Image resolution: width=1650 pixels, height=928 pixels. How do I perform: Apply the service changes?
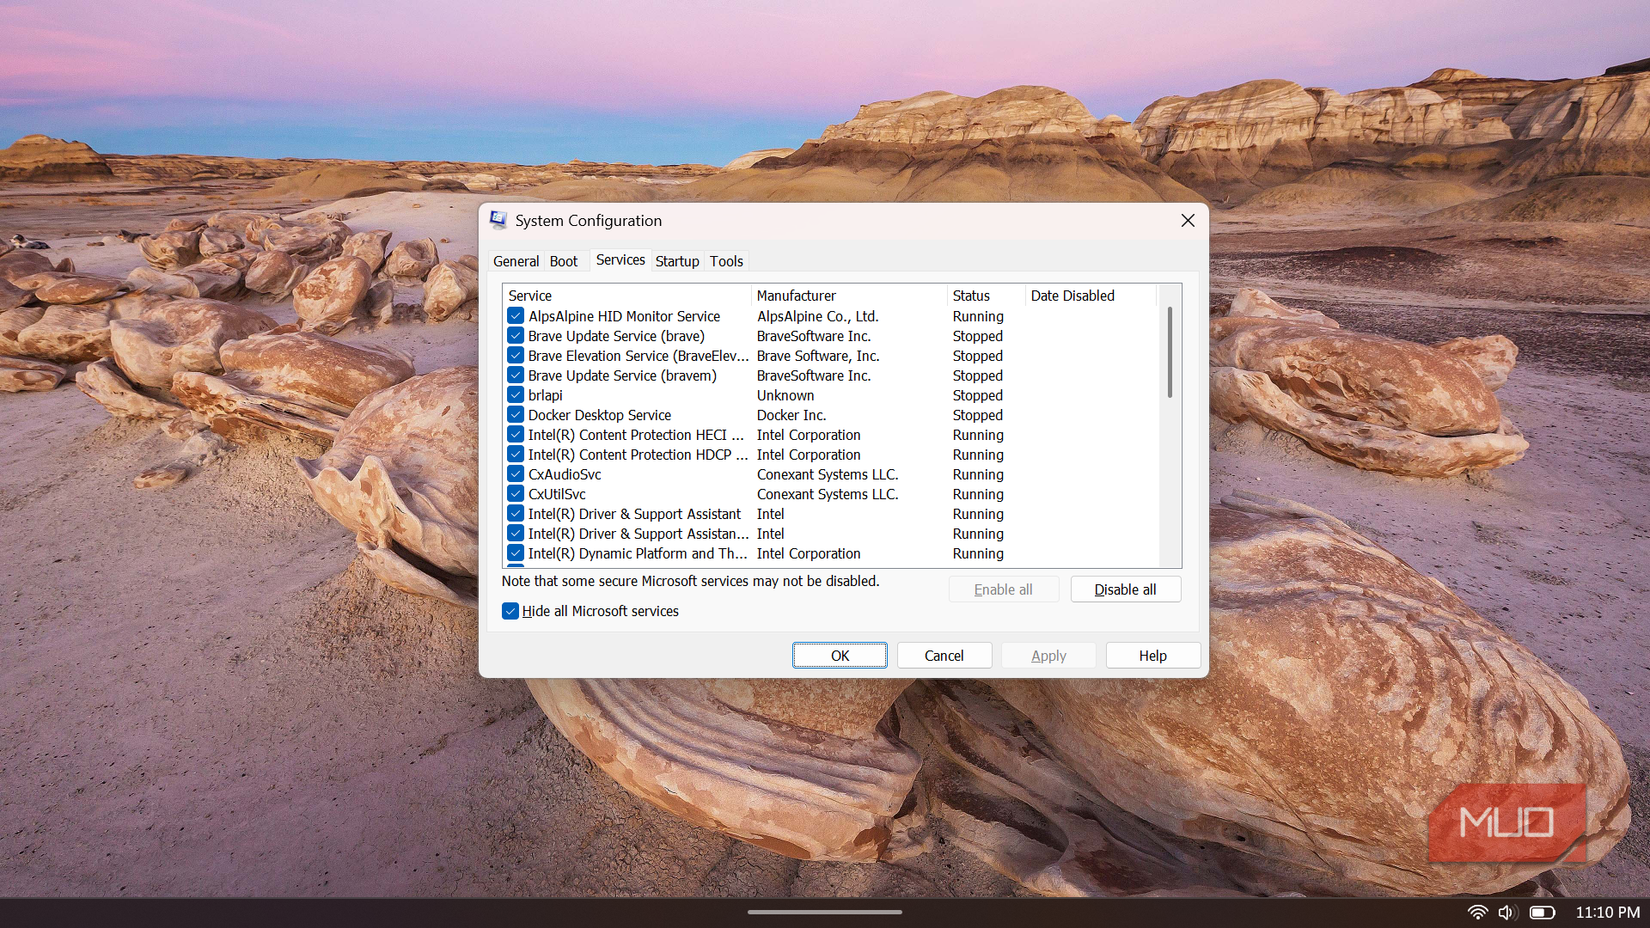[1048, 655]
